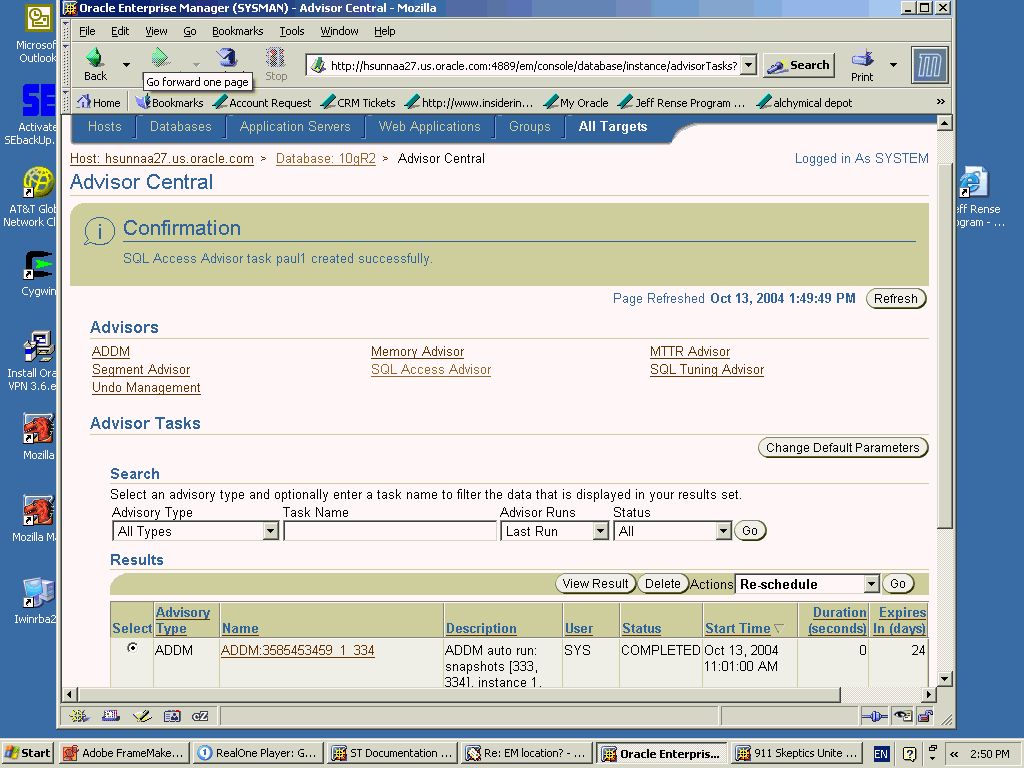1024x768 pixels.
Task: Click the padlock security icon in the status bar
Action: (x=925, y=716)
